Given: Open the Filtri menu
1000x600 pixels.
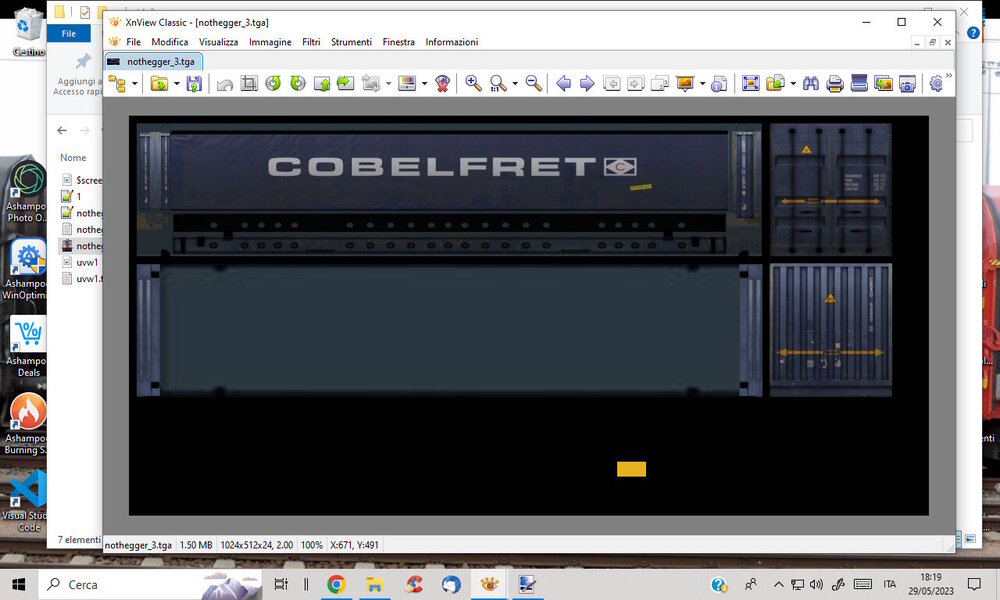Looking at the screenshot, I should 311,42.
